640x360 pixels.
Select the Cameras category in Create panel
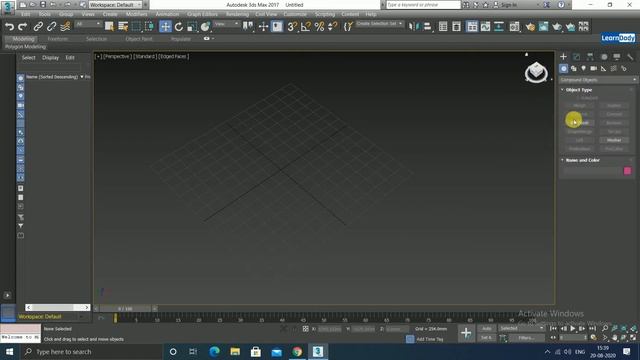tap(593, 69)
